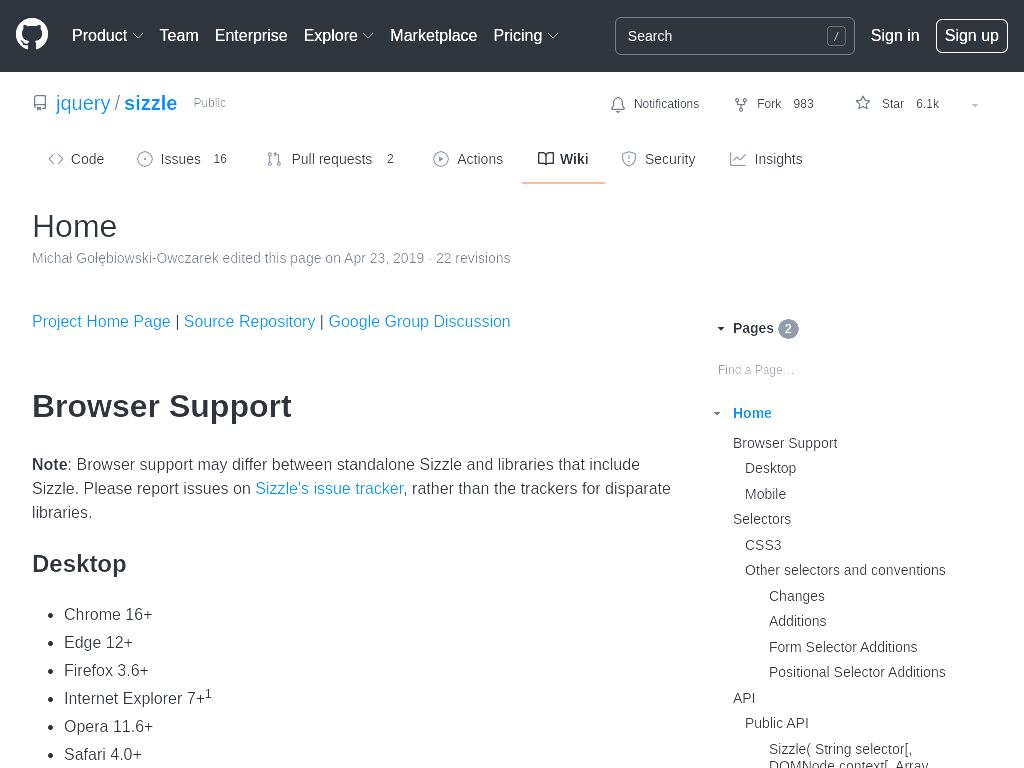Image resolution: width=1024 pixels, height=768 pixels.
Task: Click the slash shortcut icon in Search
Action: point(836,36)
